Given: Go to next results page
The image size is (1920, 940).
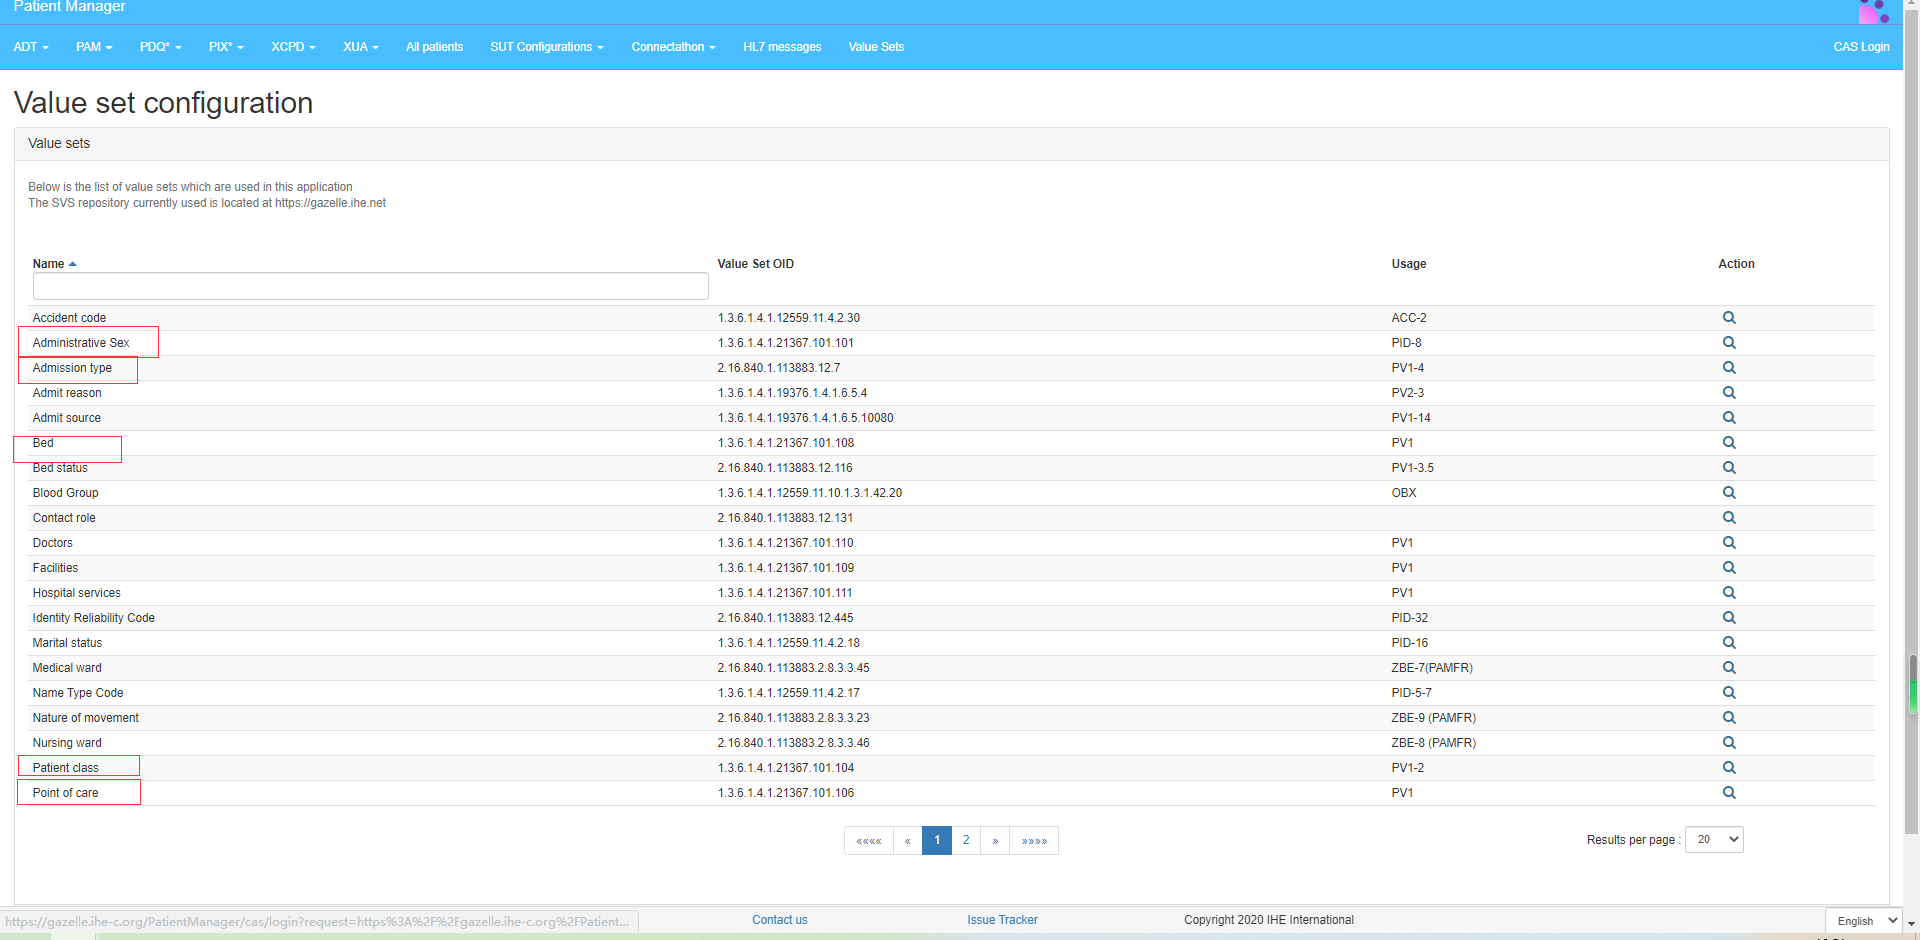Looking at the screenshot, I should pyautogui.click(x=995, y=840).
